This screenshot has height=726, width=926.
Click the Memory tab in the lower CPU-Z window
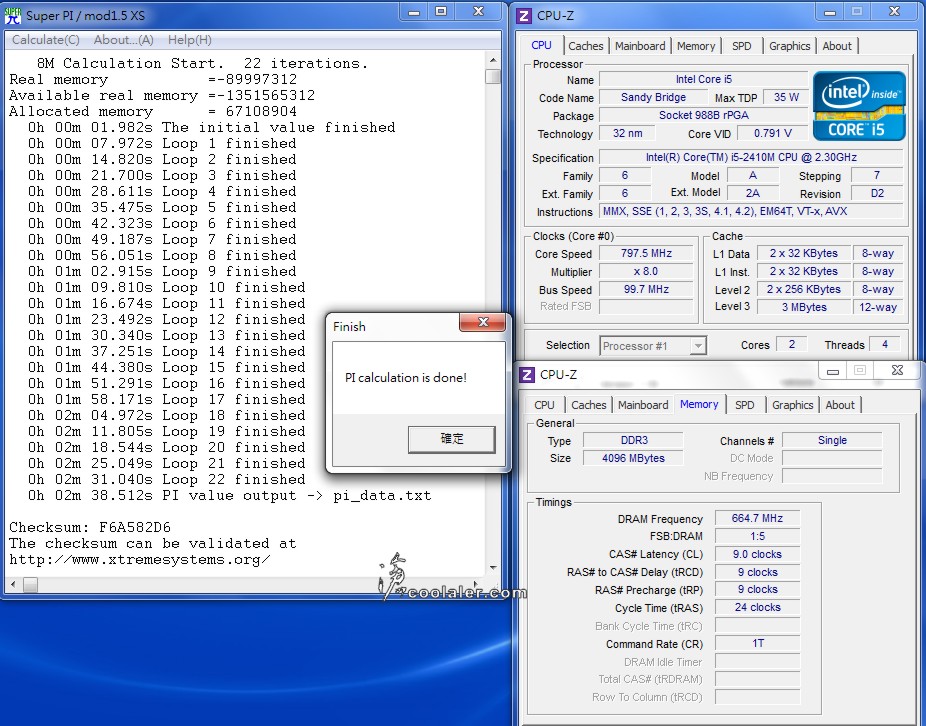699,404
